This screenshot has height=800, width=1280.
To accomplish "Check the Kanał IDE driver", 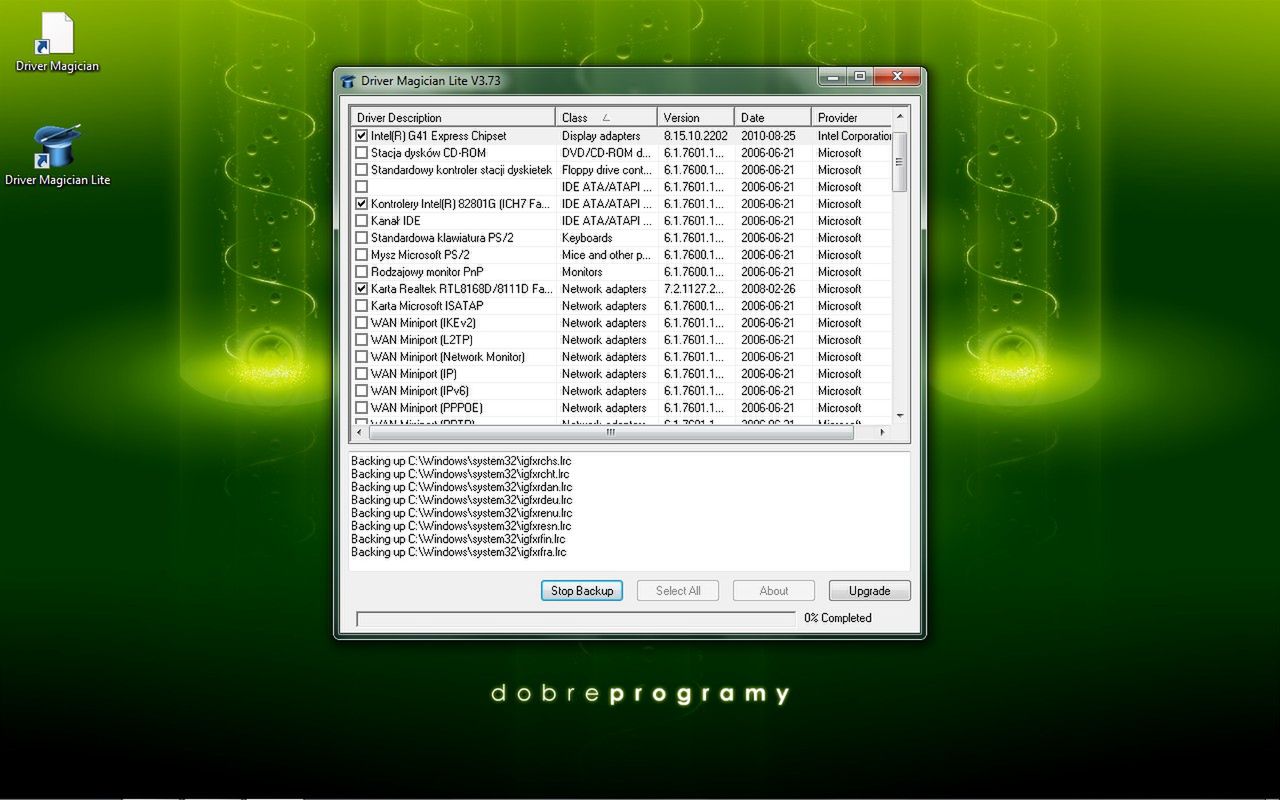I will pyautogui.click(x=362, y=221).
